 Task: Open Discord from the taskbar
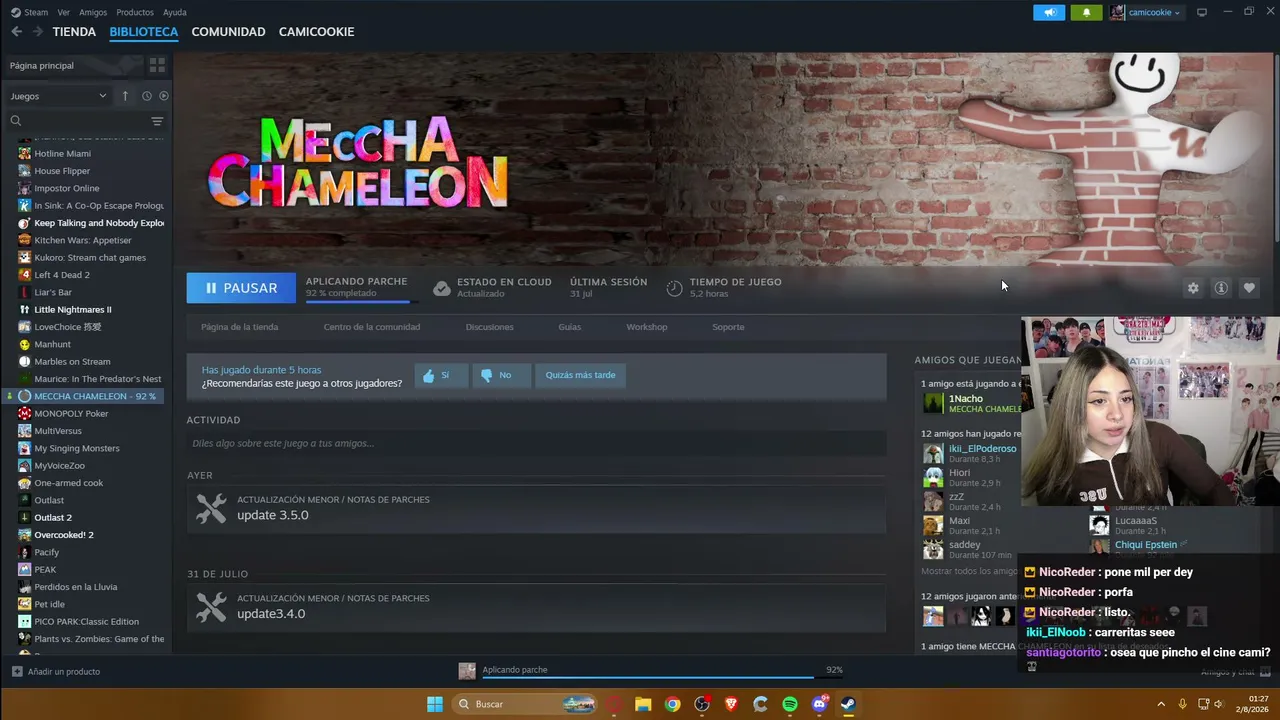coord(819,704)
